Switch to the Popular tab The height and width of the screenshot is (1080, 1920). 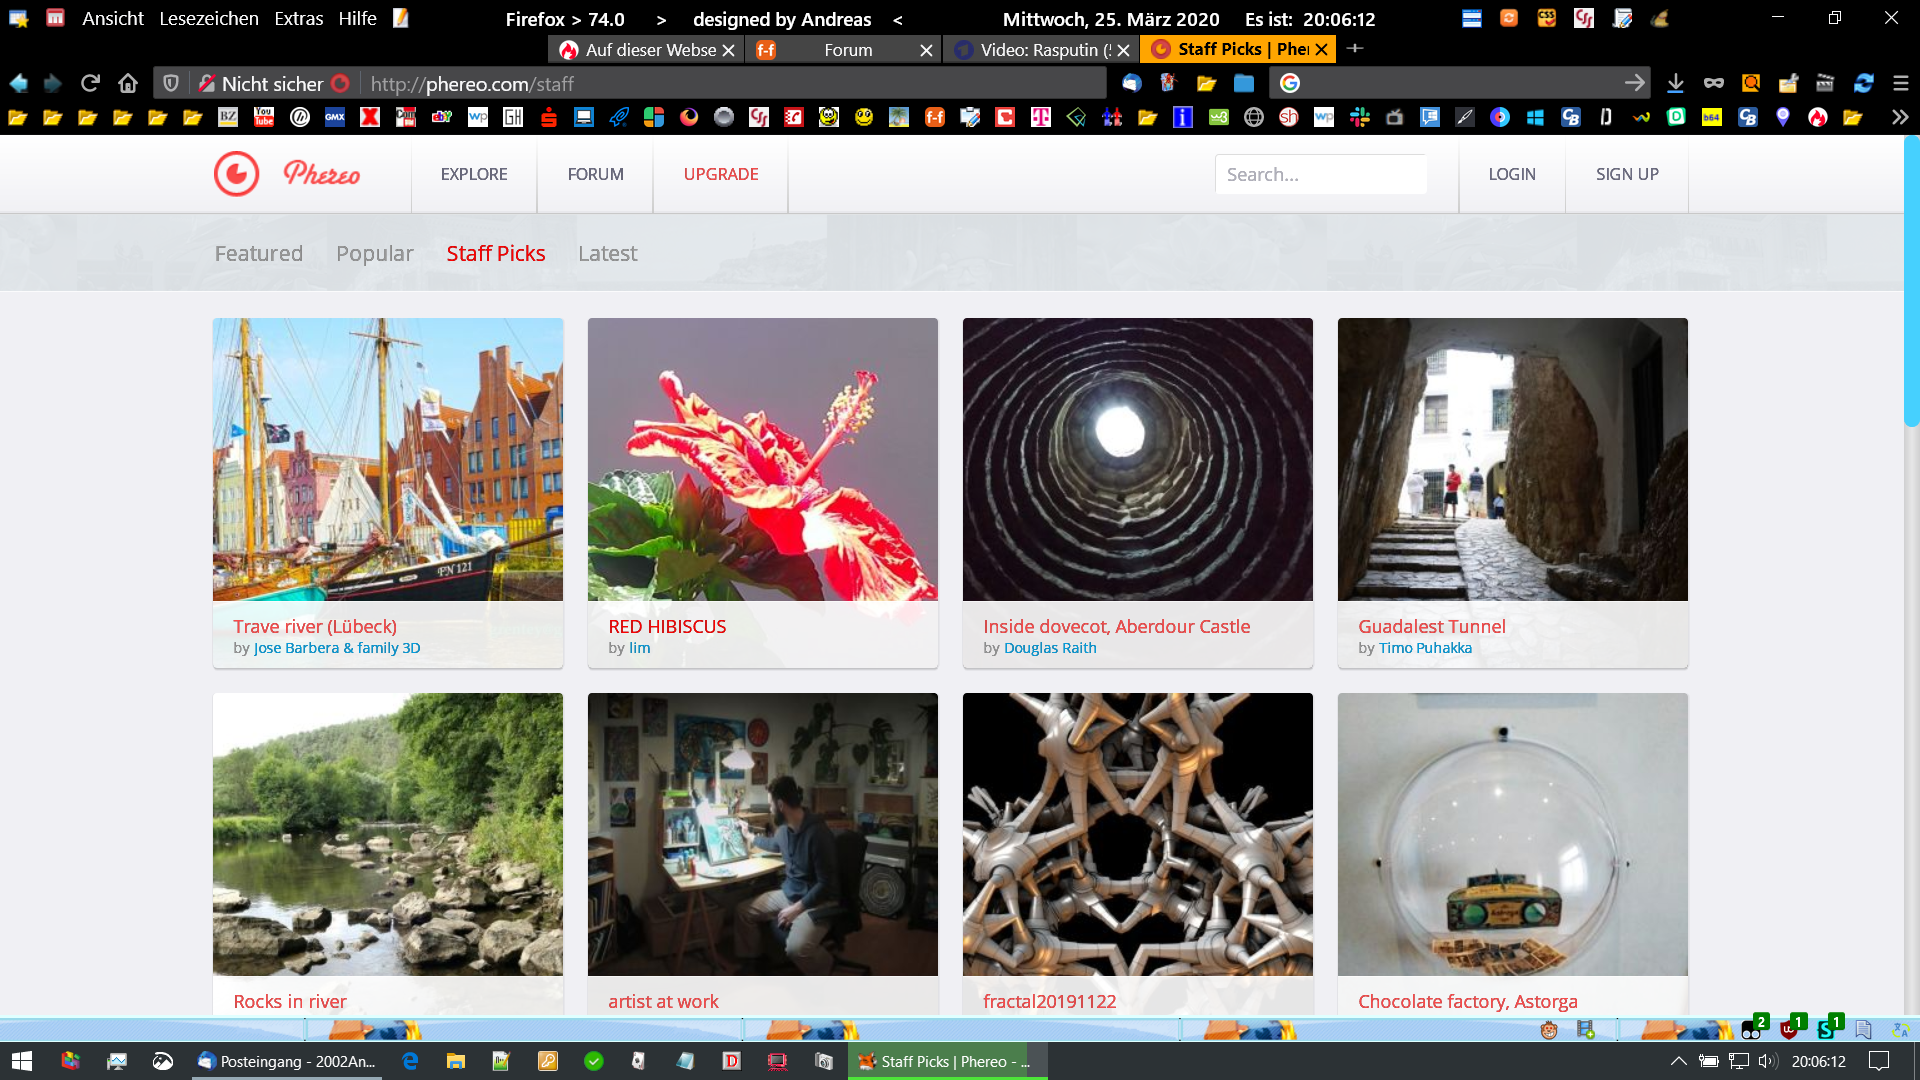(374, 253)
